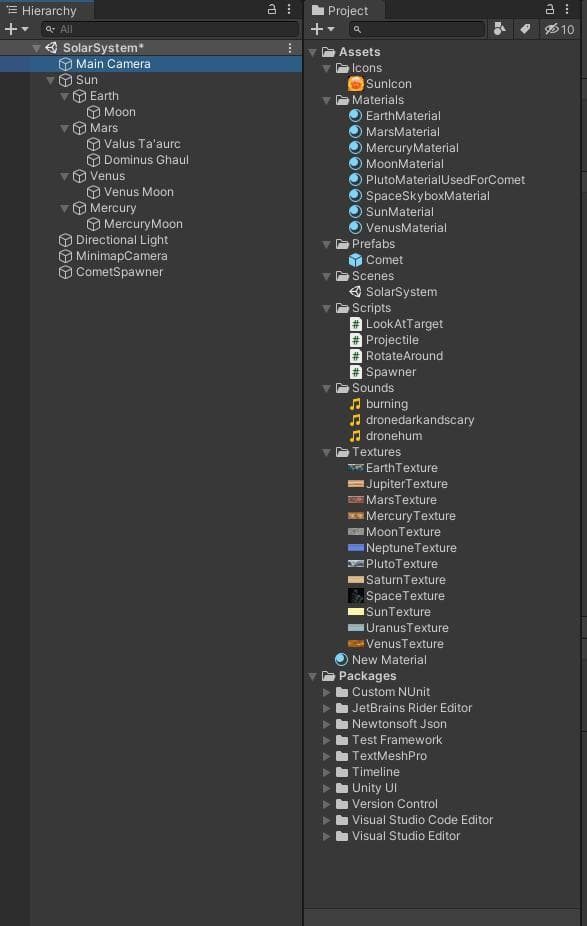The height and width of the screenshot is (926, 587).
Task: Select the NeptuneTexture blue thumbnail
Action: (356, 547)
